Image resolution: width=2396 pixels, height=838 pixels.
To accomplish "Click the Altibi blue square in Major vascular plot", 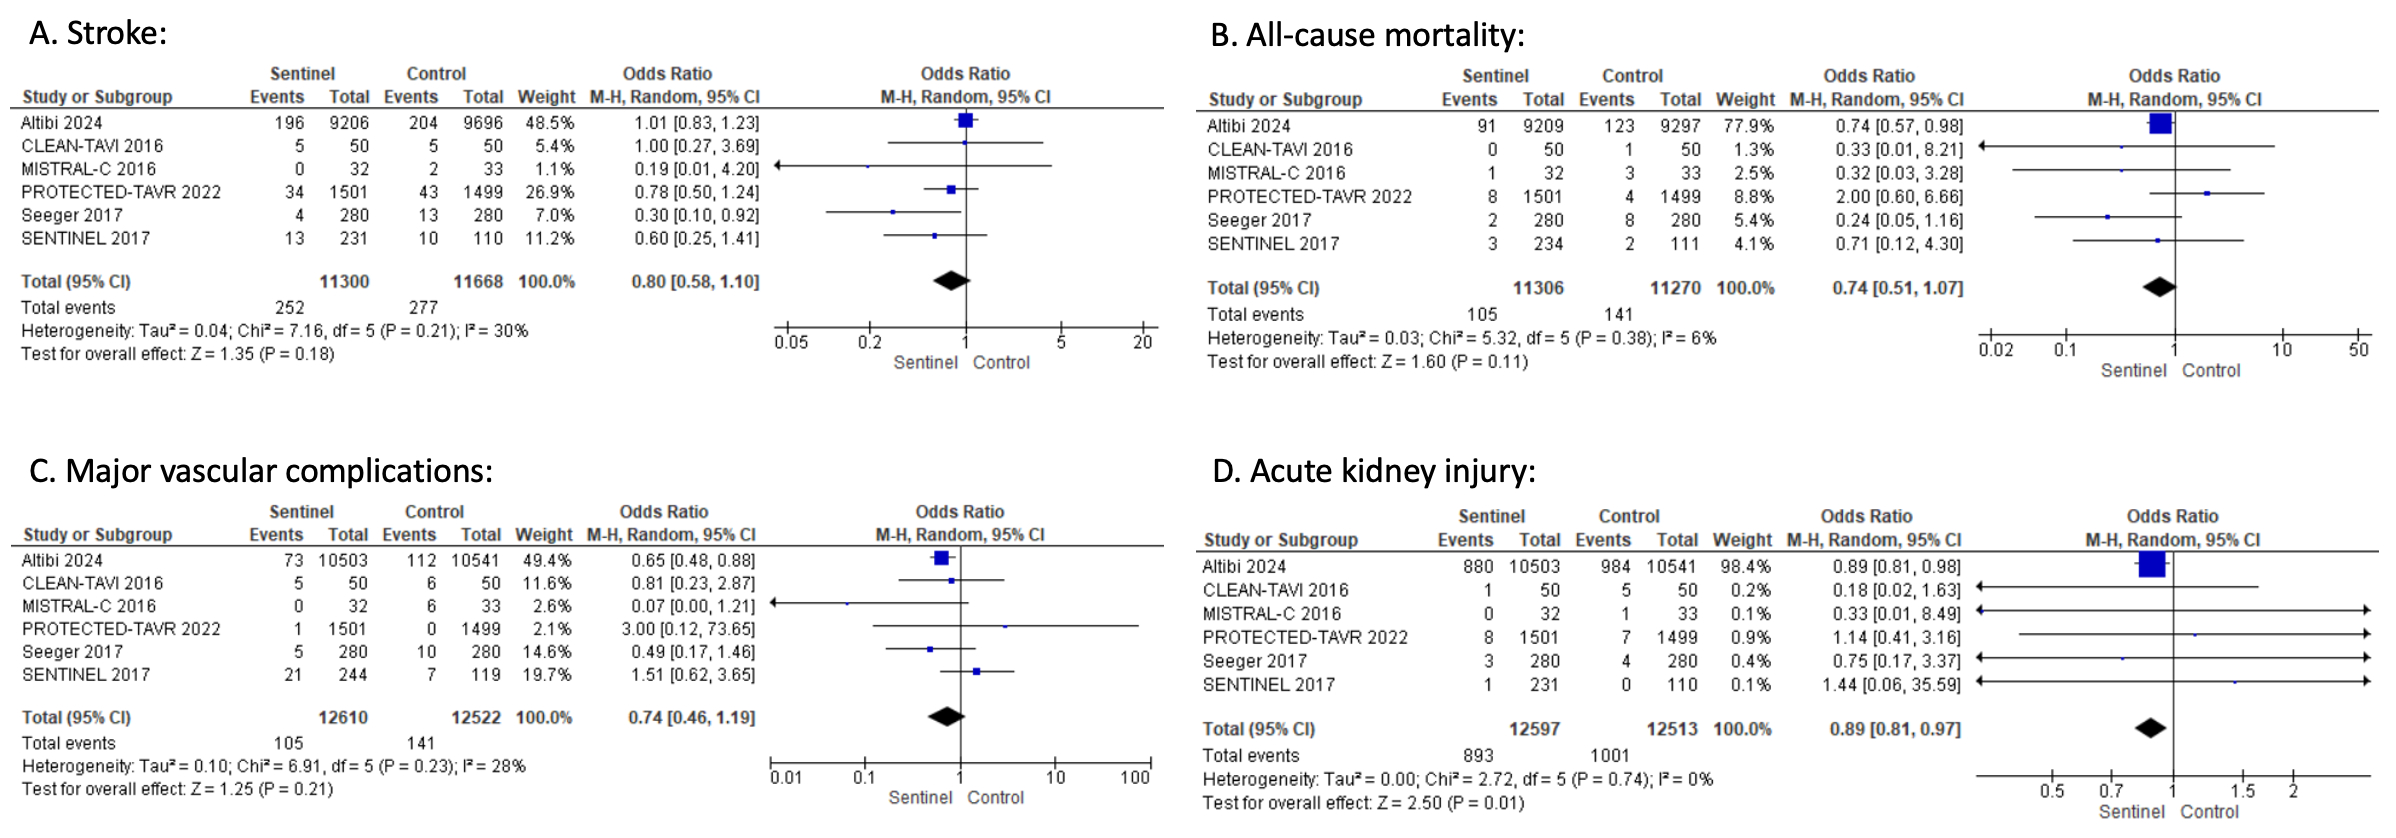I will [941, 558].
